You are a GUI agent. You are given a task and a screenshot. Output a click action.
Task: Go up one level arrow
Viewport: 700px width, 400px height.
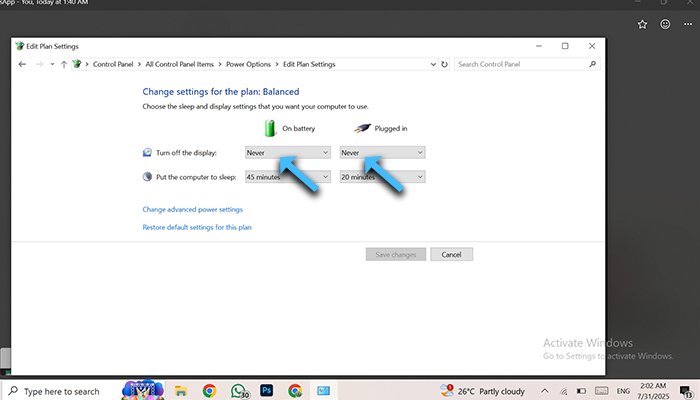point(64,64)
